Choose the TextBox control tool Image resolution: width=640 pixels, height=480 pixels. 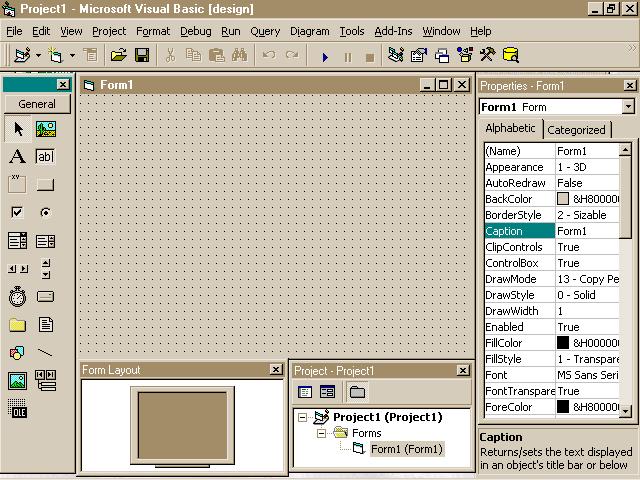click(x=45, y=157)
